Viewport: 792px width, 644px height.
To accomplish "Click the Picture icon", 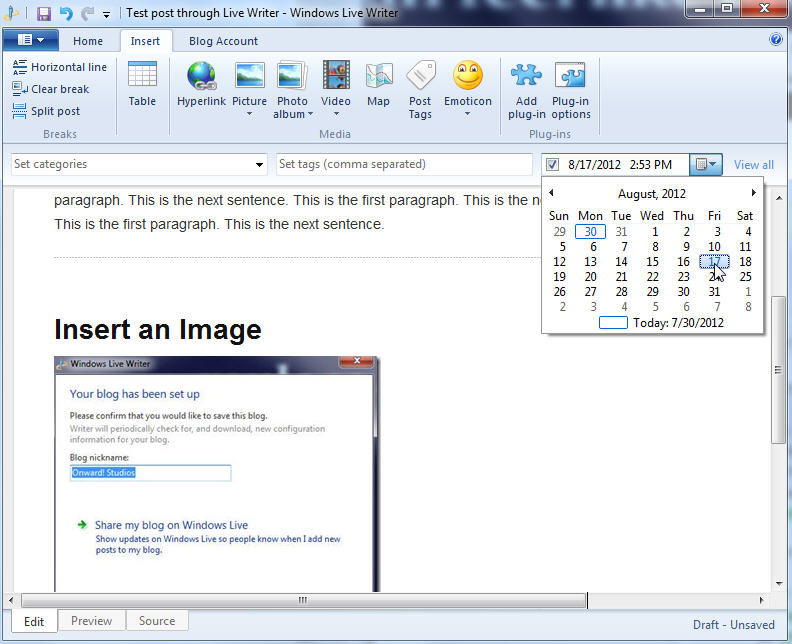I will click(x=250, y=76).
